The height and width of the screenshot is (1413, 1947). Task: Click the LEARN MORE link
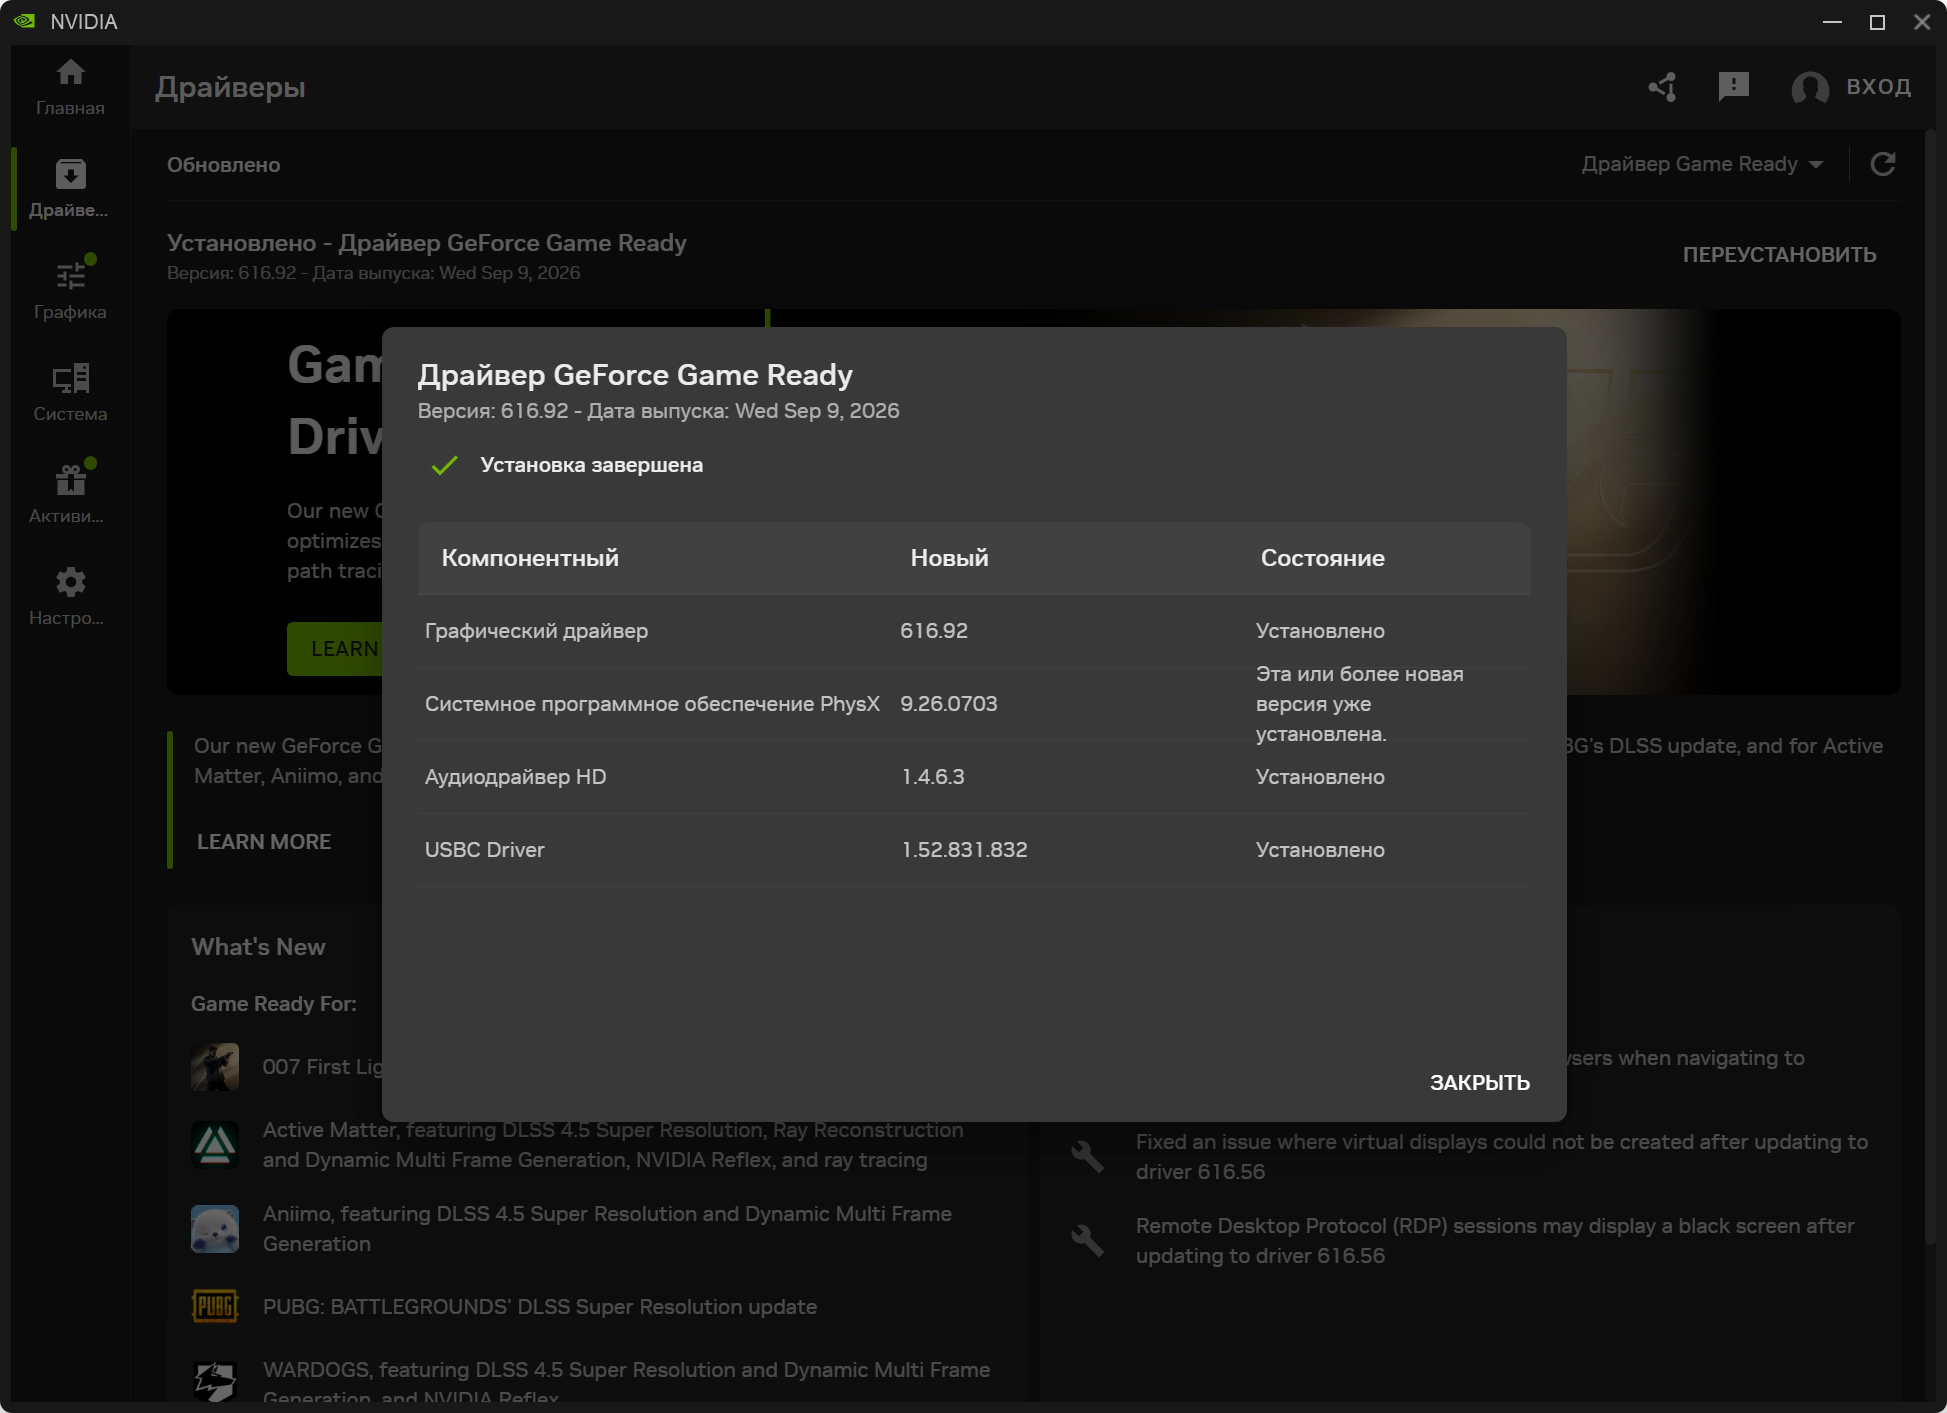pyautogui.click(x=264, y=842)
